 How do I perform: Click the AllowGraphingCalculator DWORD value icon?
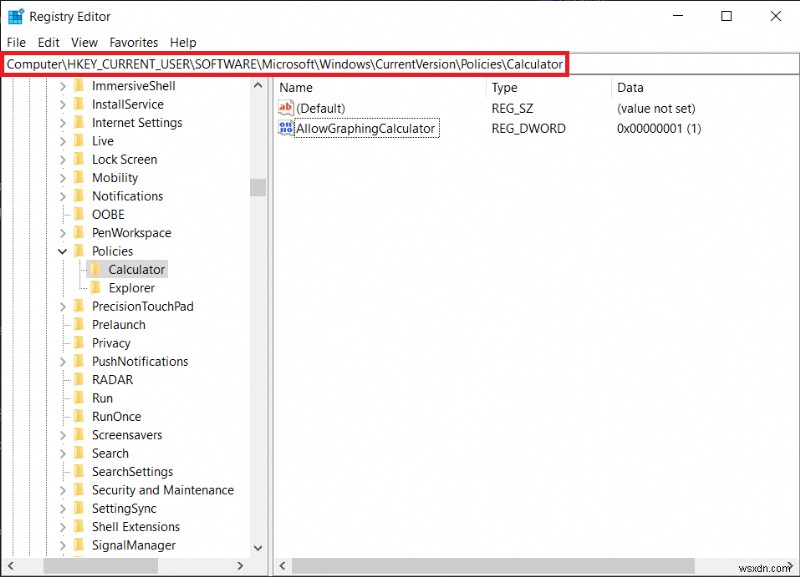coord(286,128)
